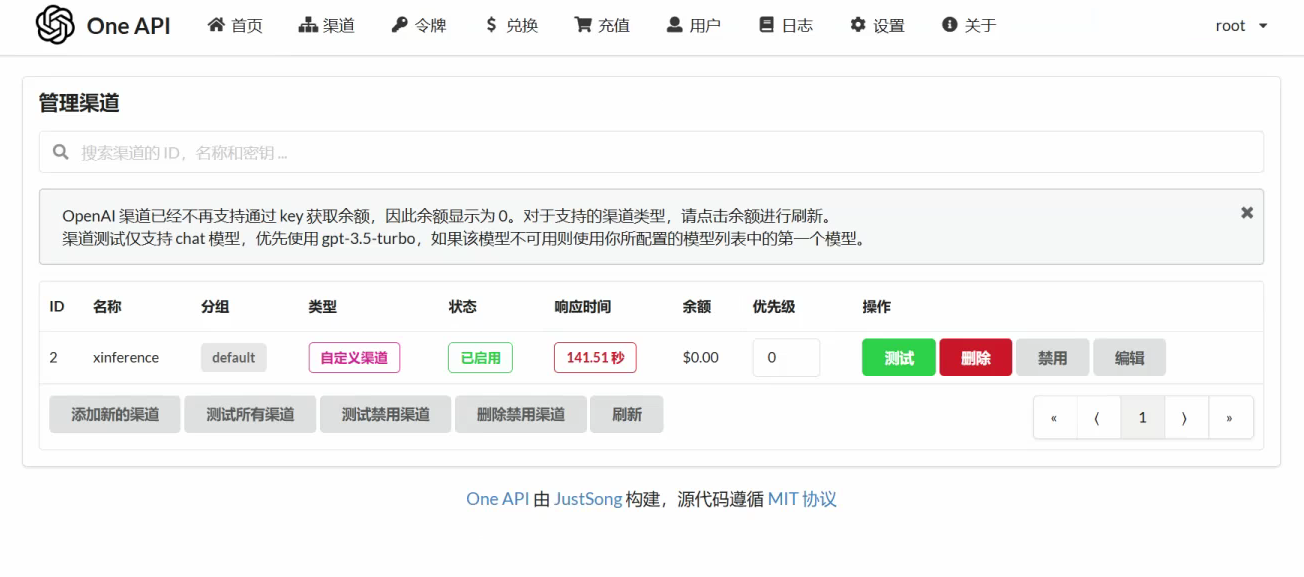
Task: Click the 141.51 秒 response time label
Action: [x=595, y=358]
